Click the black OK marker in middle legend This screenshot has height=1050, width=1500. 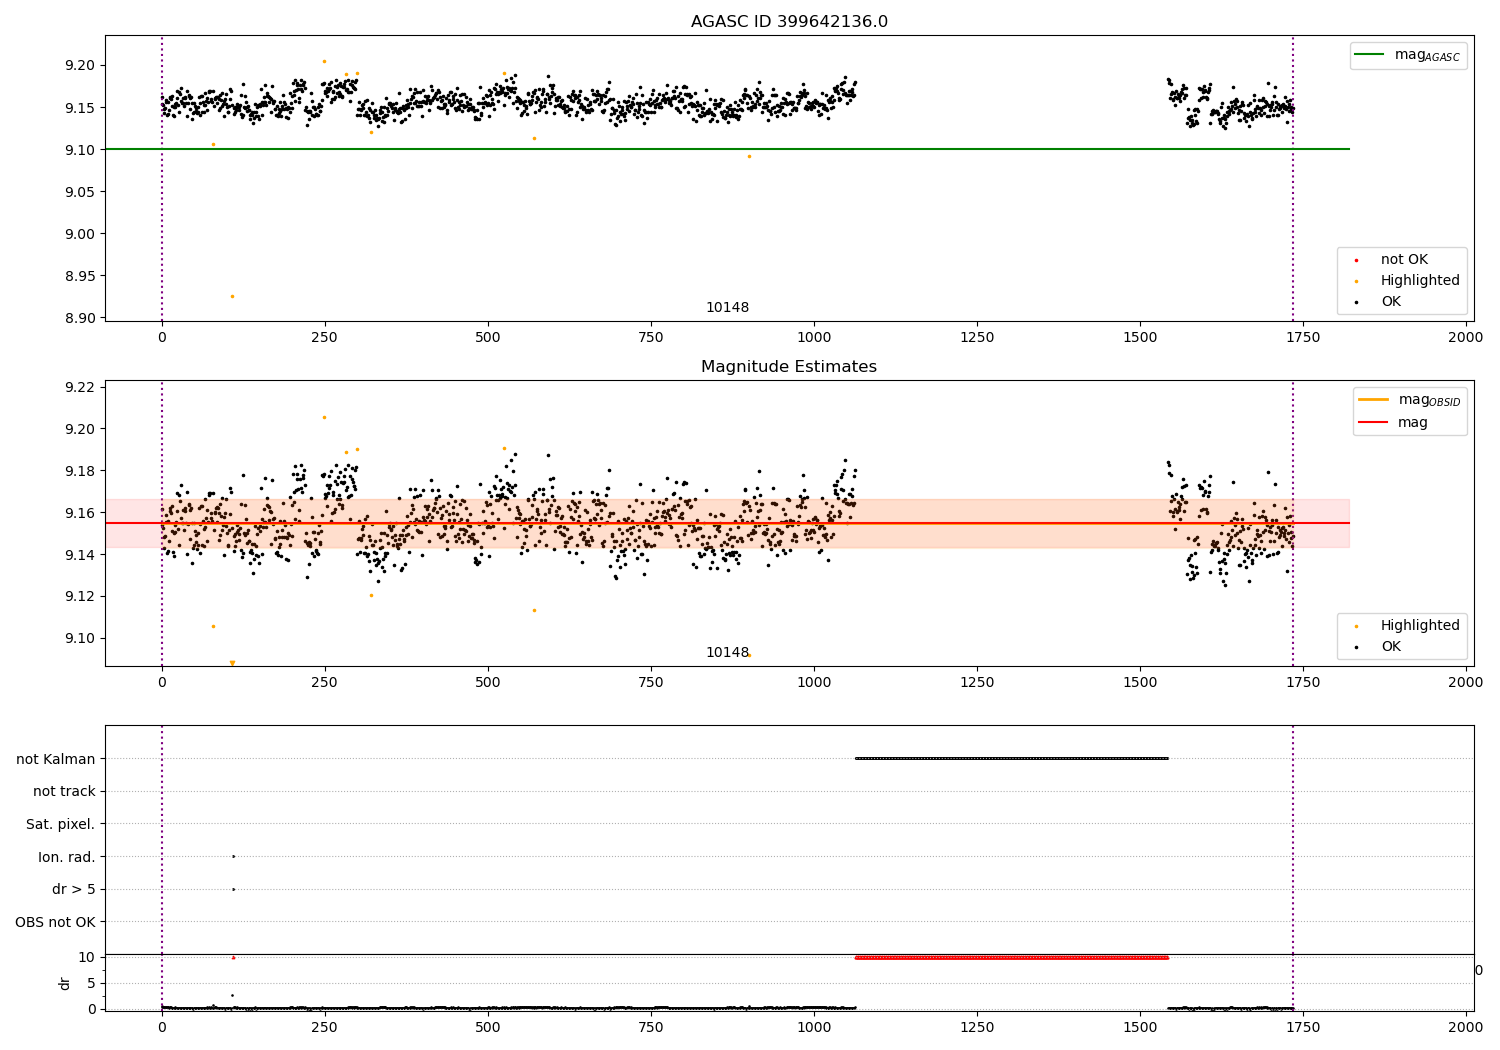tap(1356, 647)
